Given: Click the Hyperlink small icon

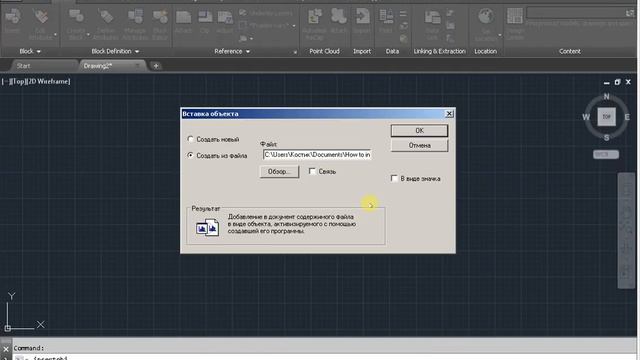Looking at the screenshot, I should point(403,39).
